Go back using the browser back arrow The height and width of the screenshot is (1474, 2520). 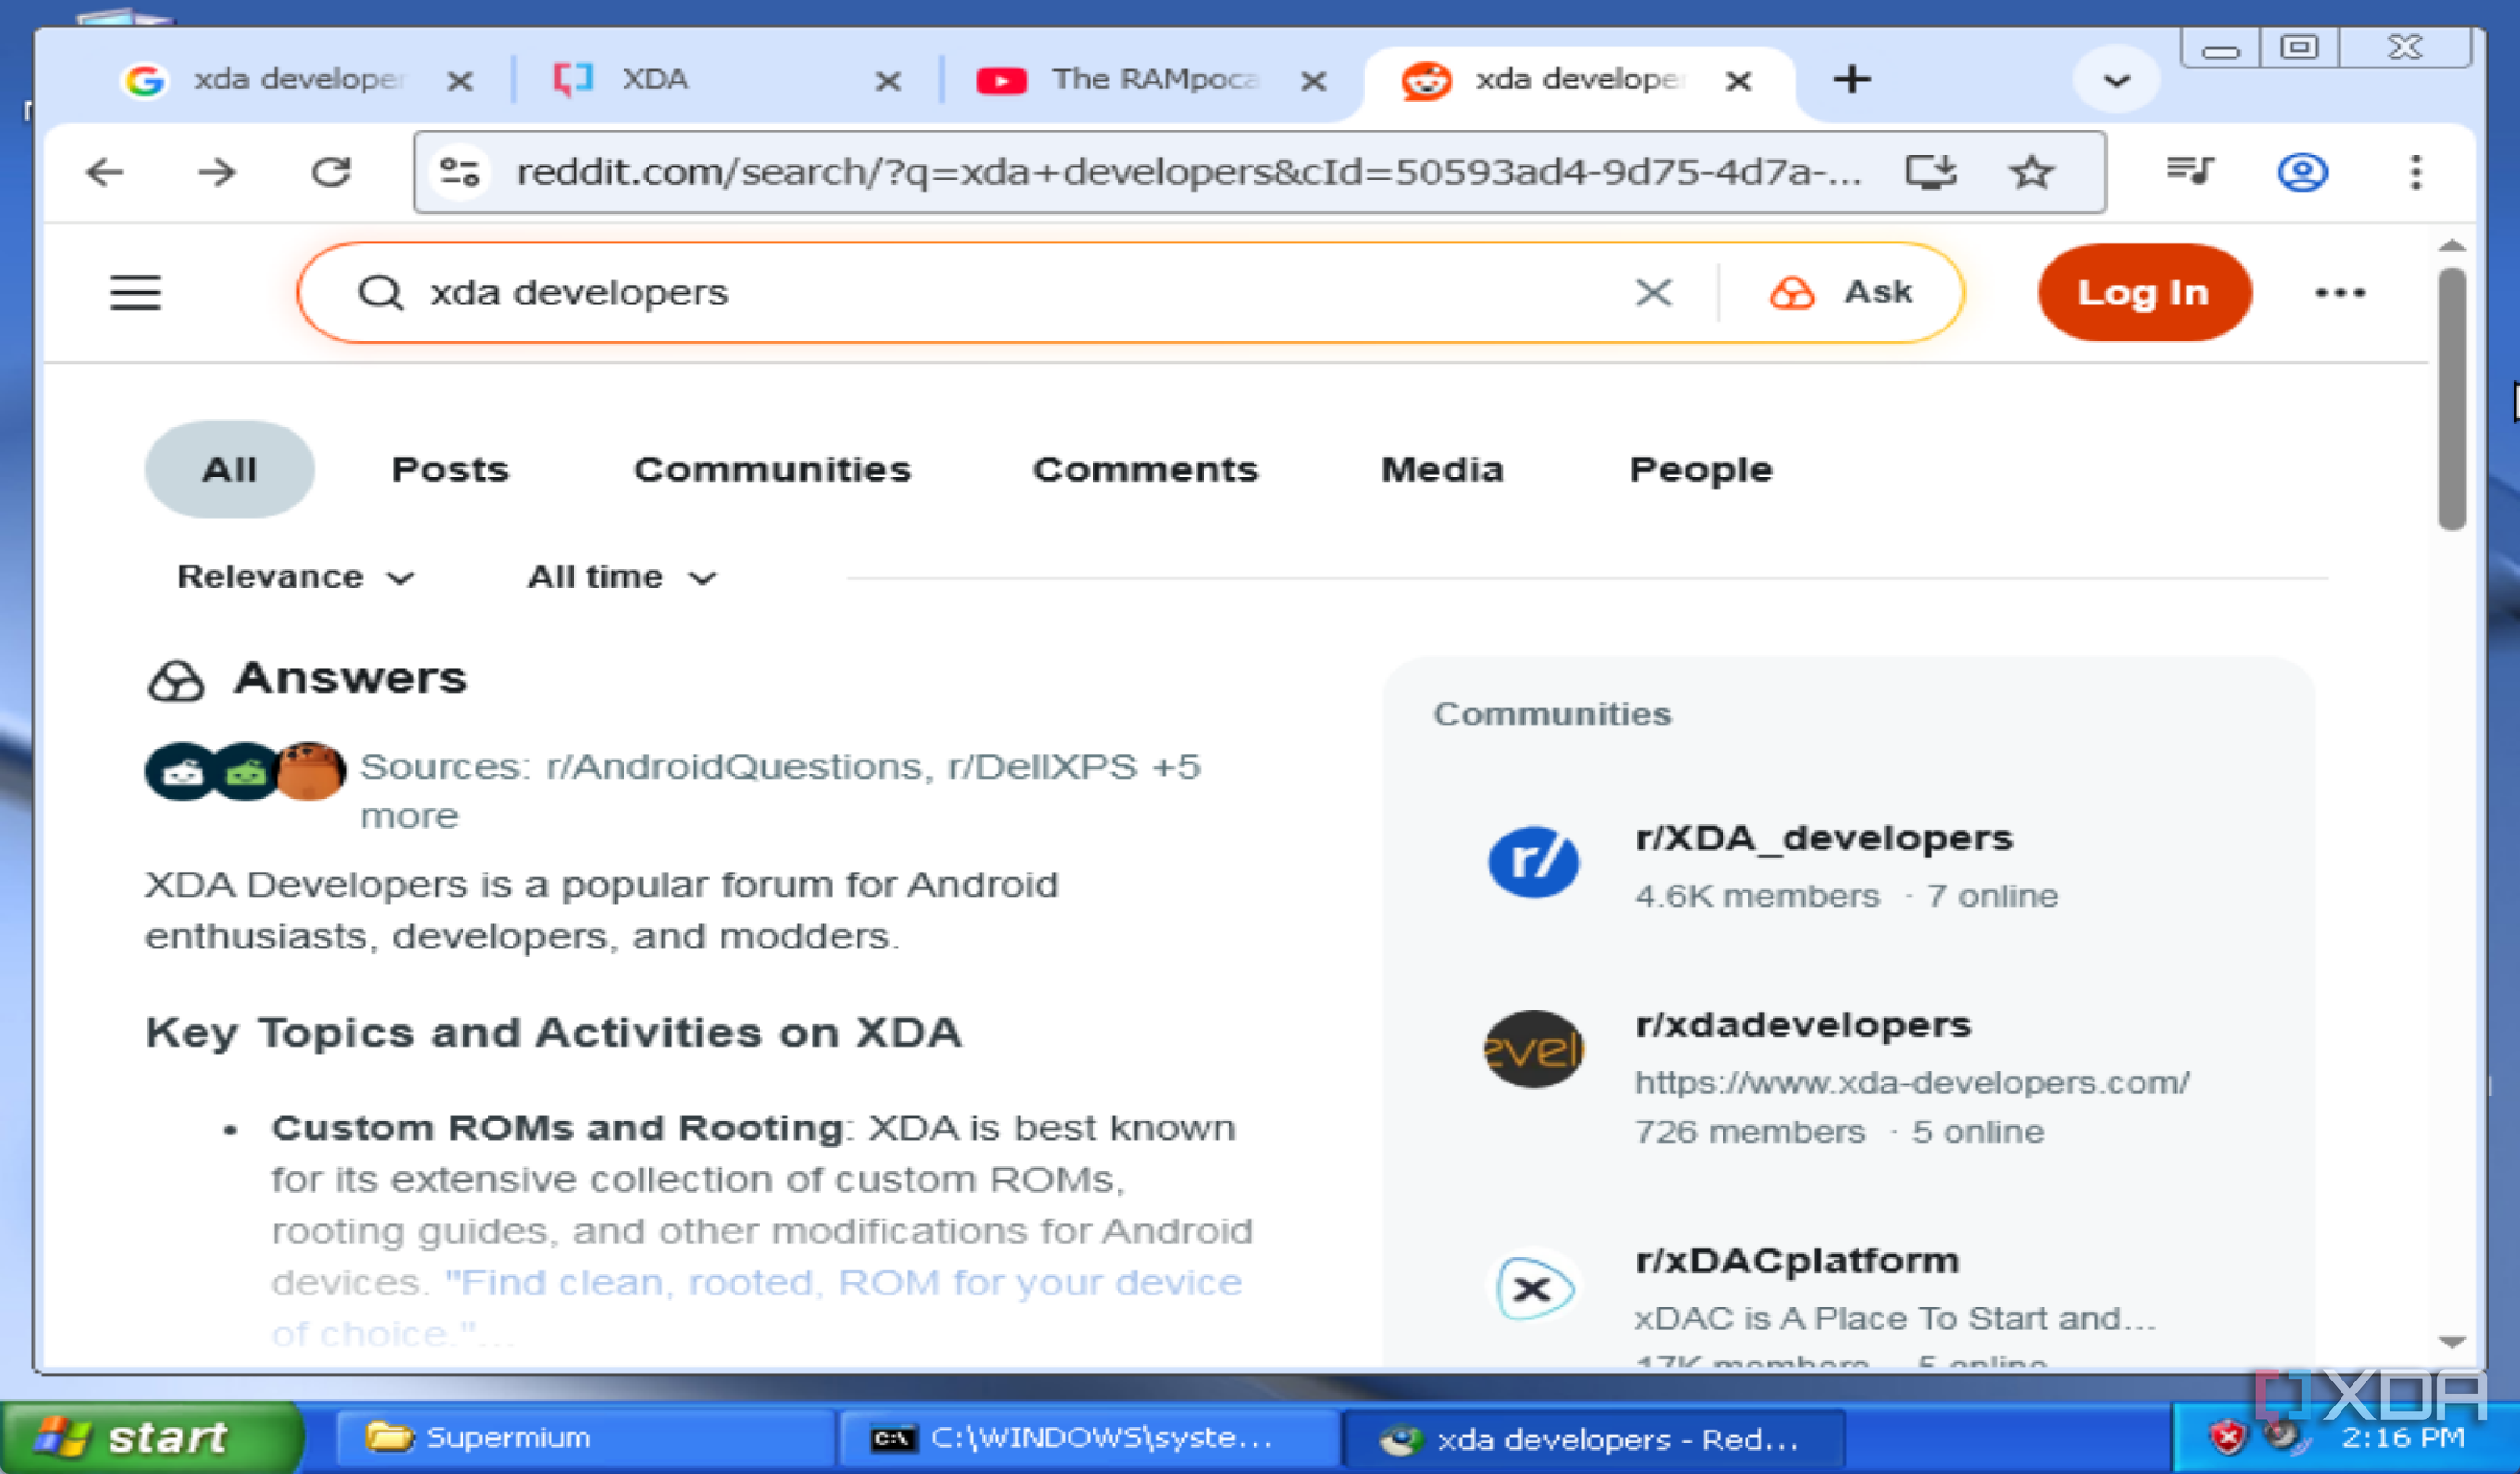(x=105, y=173)
